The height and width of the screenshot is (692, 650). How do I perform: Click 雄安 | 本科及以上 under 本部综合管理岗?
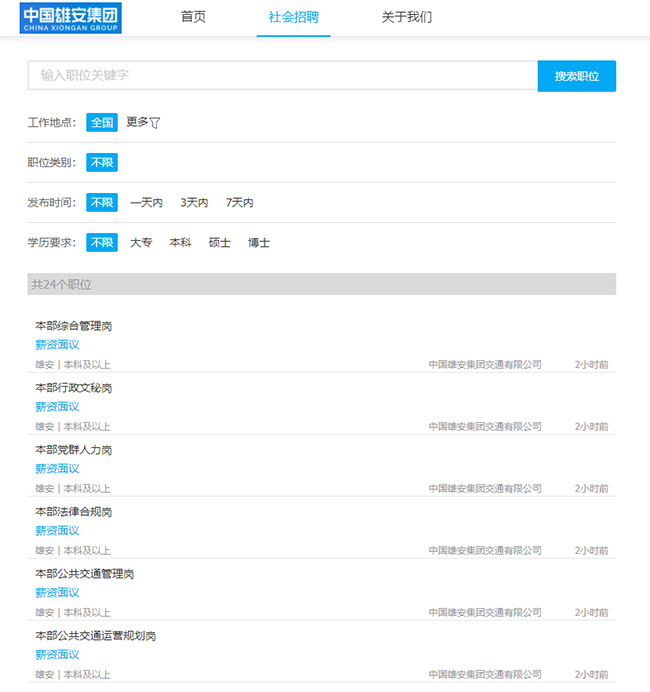point(73,365)
